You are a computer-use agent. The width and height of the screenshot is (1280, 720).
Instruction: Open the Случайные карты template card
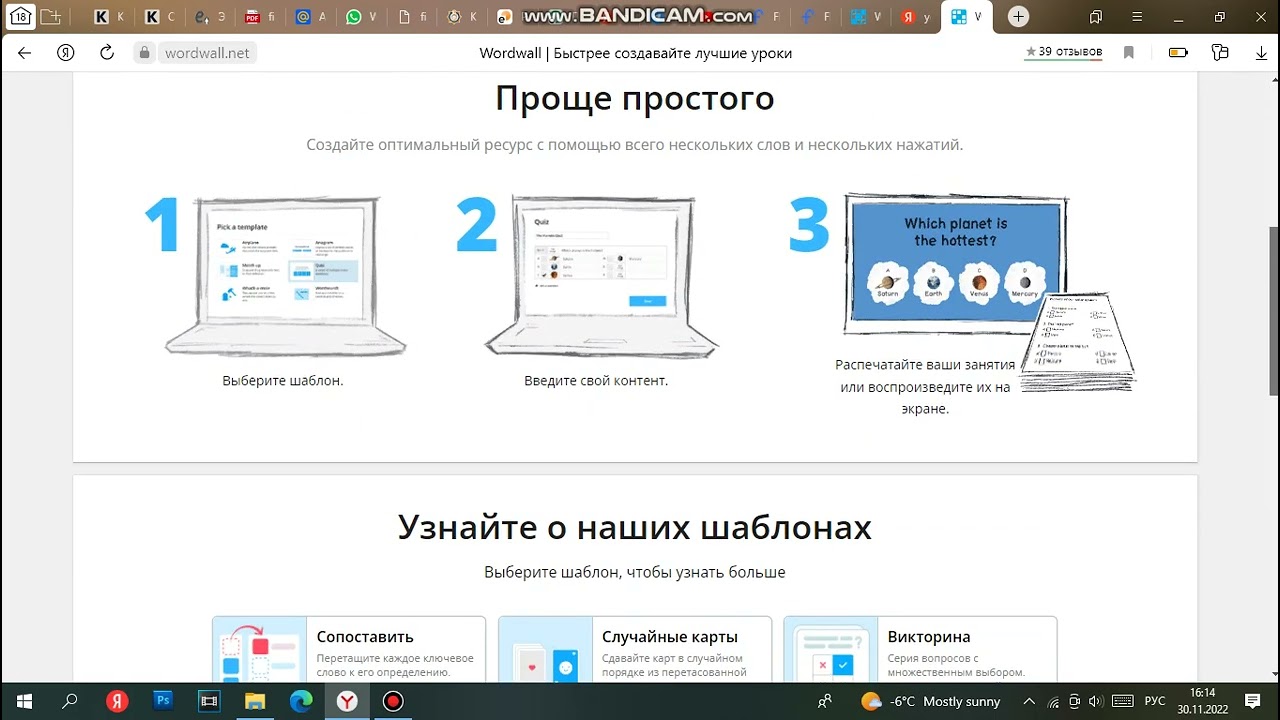(x=635, y=649)
